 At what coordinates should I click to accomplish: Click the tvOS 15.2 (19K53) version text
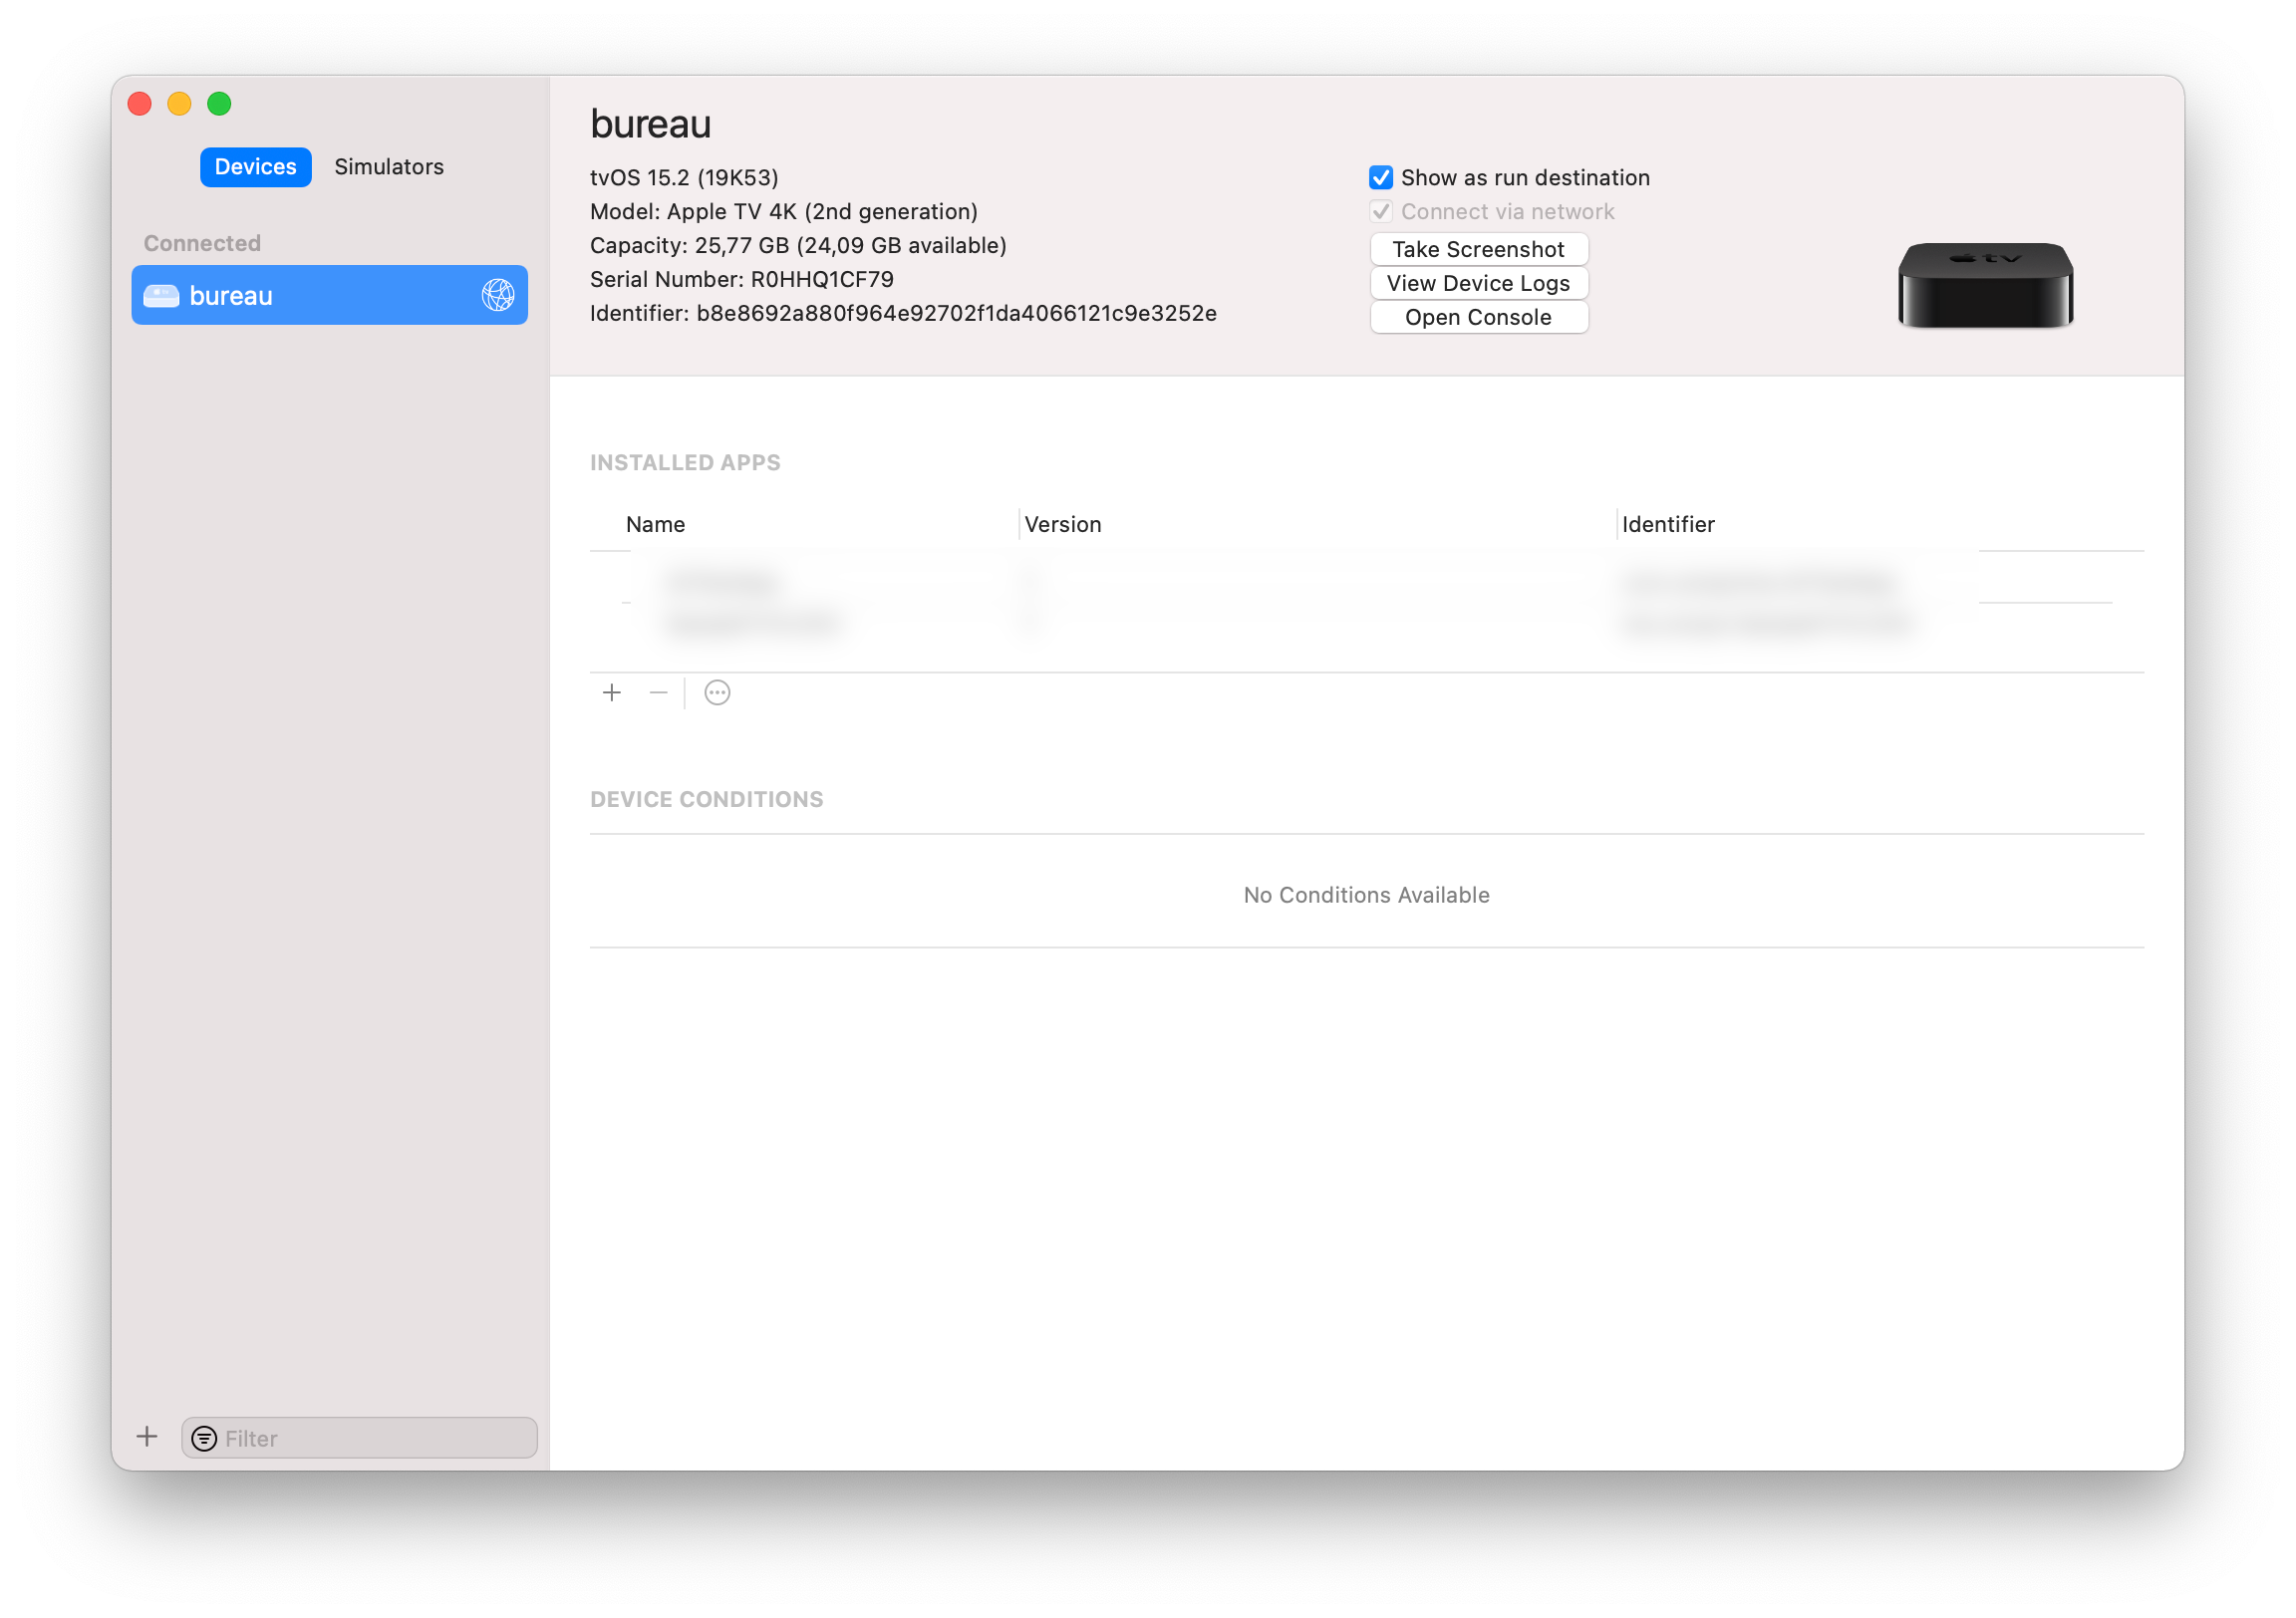(x=684, y=177)
